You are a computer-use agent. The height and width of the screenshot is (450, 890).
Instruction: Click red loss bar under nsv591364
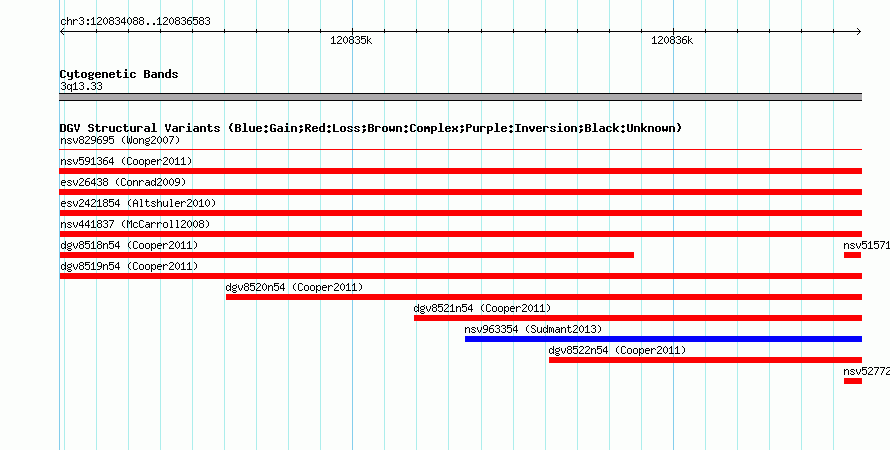(x=461, y=171)
